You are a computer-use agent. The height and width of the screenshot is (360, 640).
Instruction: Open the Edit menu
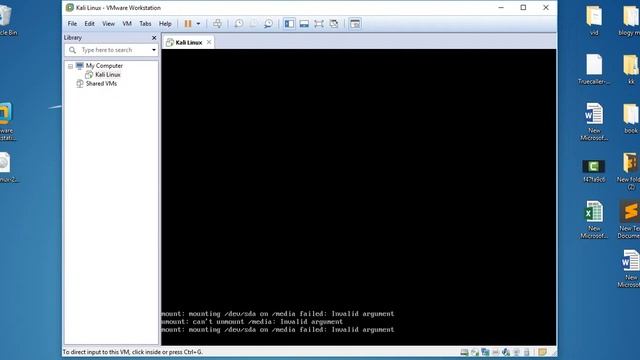pyautogui.click(x=89, y=24)
